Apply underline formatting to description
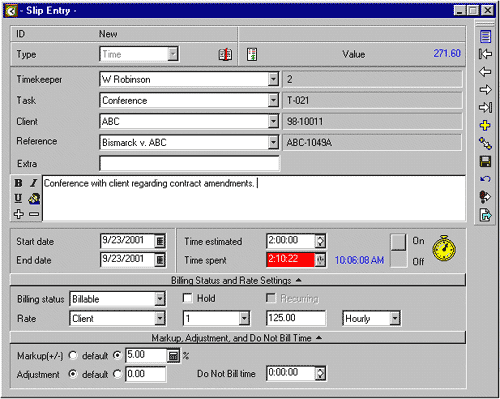This screenshot has height=399, width=500. (x=18, y=198)
